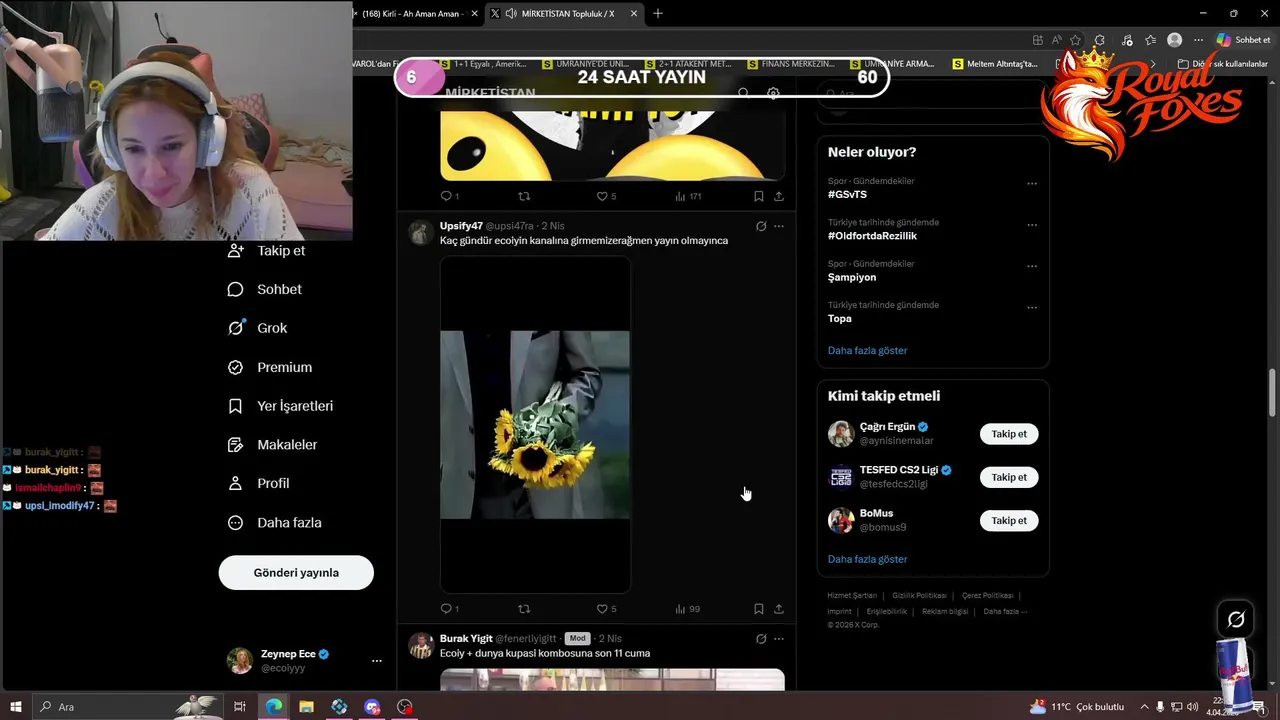Image resolution: width=1280 pixels, height=720 pixels.
Task: Open Sohbet in the X sidebar
Action: point(264,289)
